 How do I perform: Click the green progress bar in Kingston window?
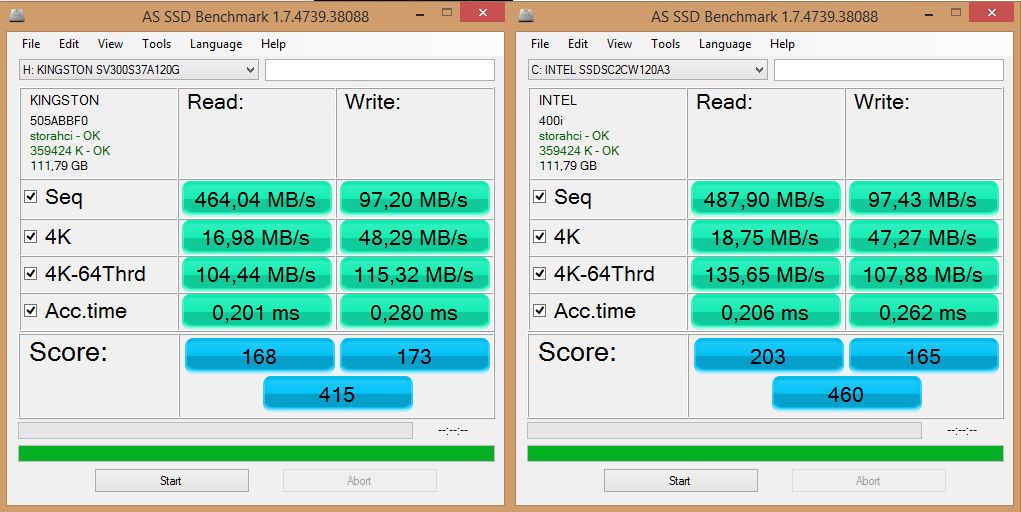click(257, 453)
